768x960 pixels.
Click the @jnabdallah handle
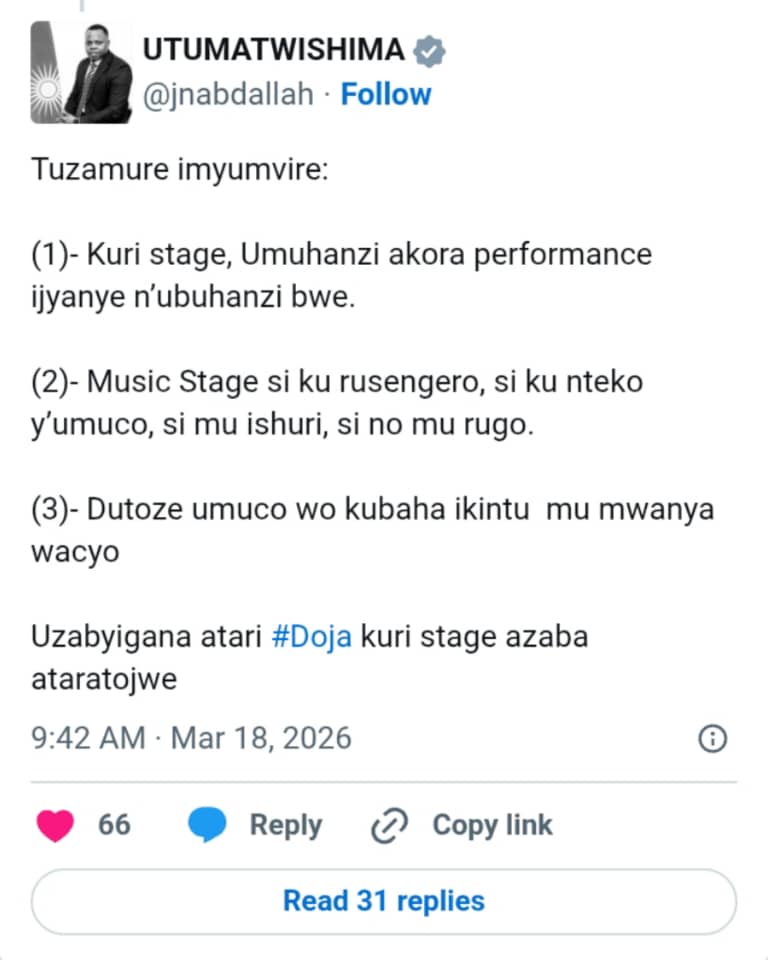tap(229, 94)
